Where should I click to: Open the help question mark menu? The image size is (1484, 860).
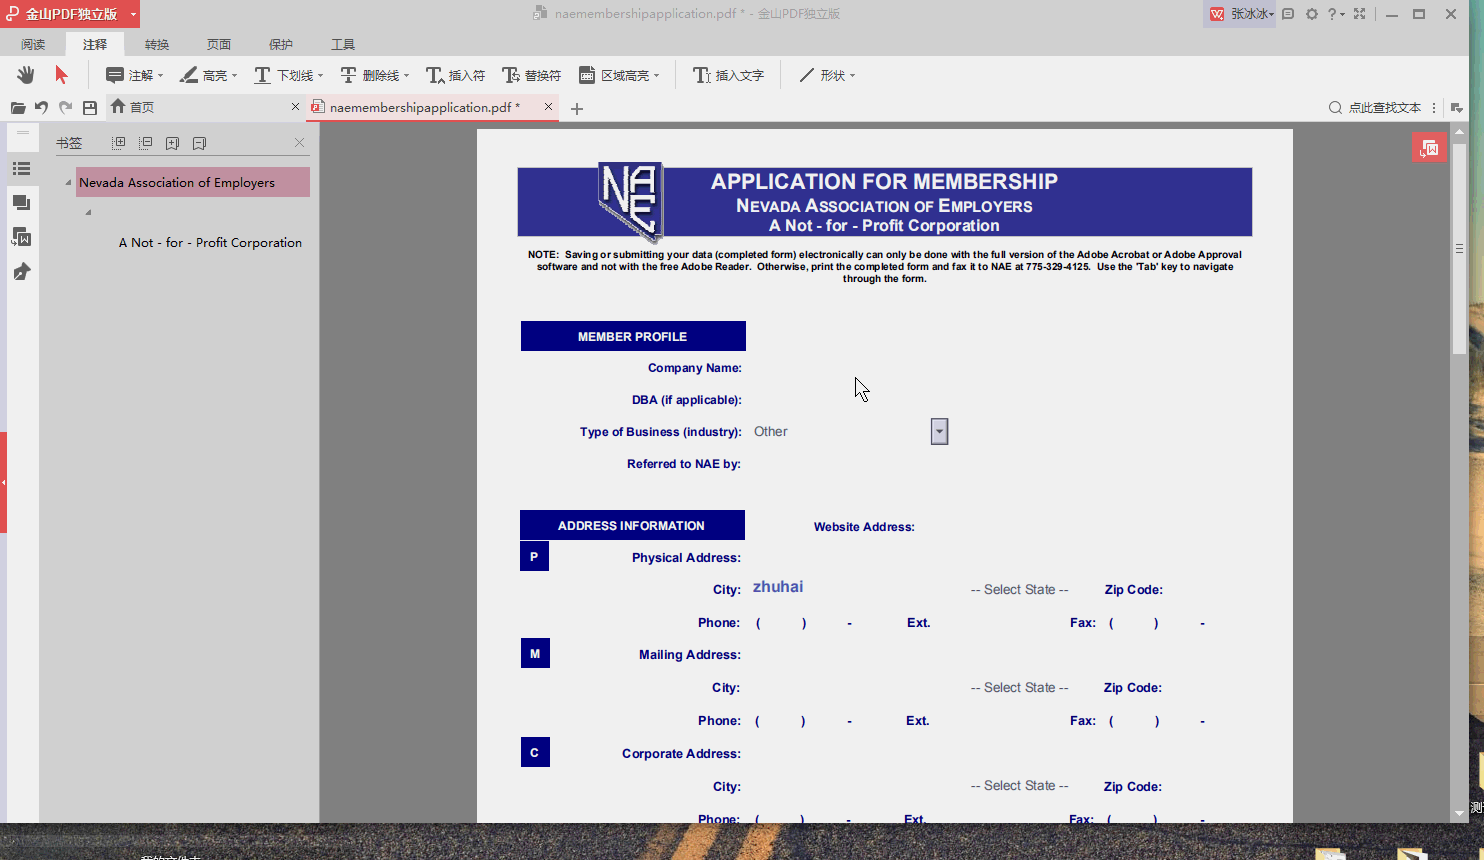(x=1335, y=14)
